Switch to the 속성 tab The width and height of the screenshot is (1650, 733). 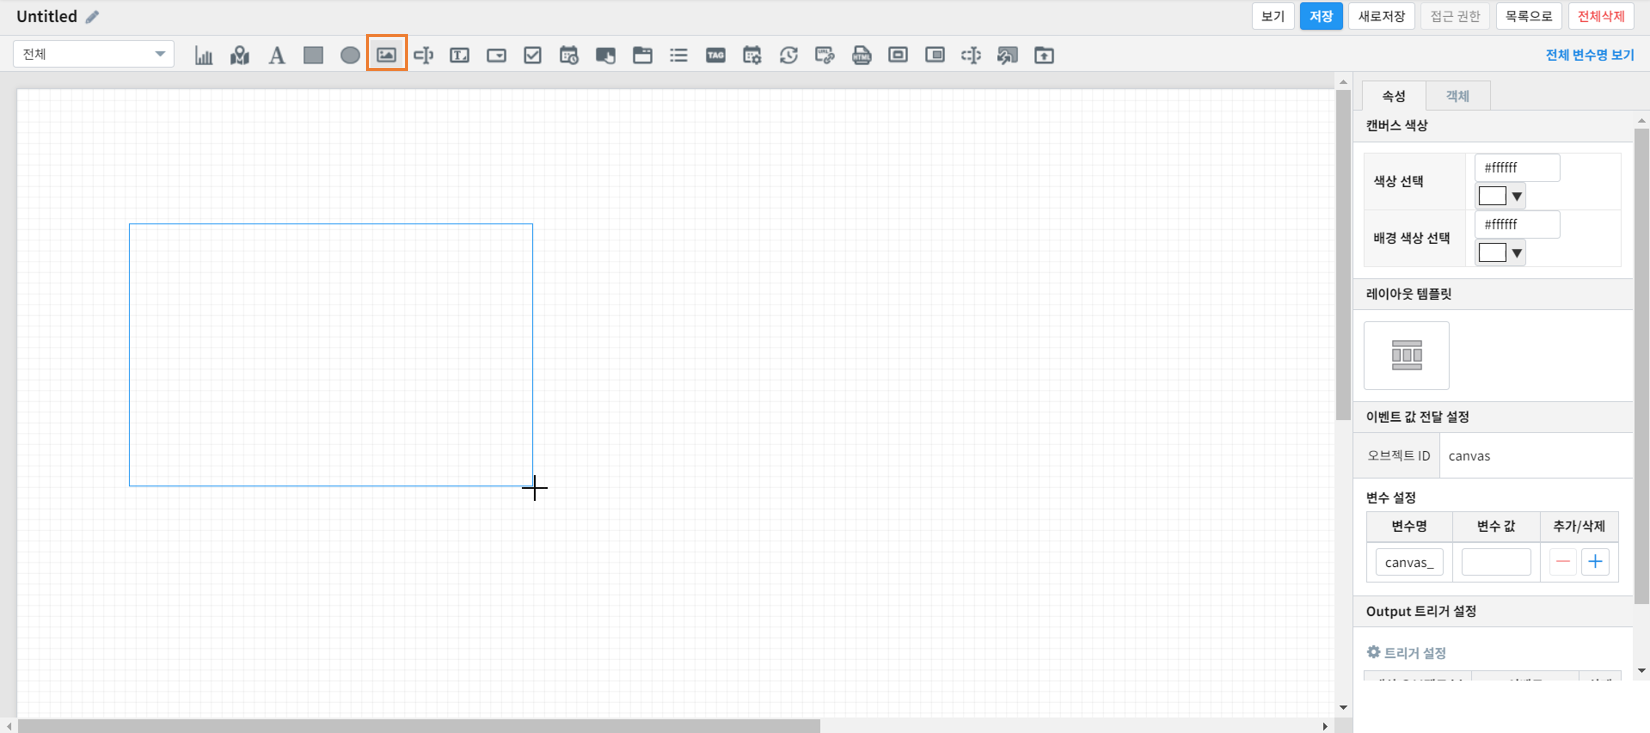click(x=1394, y=96)
